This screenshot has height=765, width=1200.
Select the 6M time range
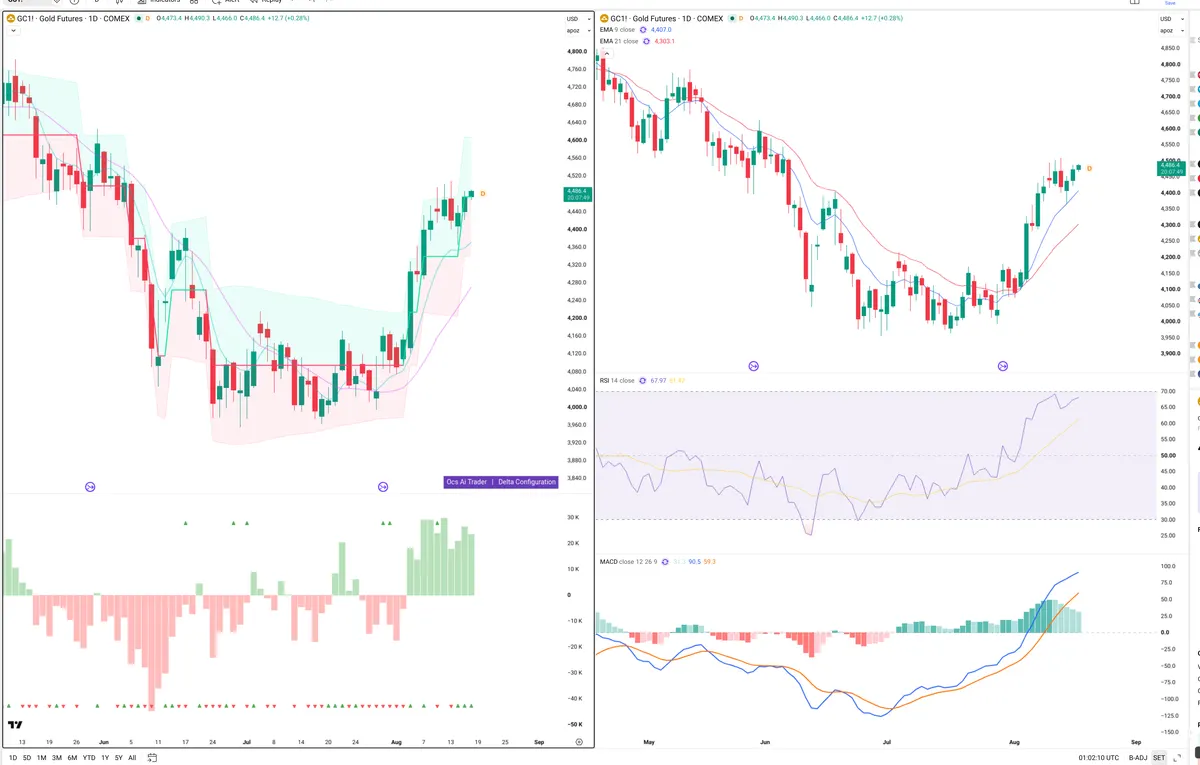pos(72,758)
